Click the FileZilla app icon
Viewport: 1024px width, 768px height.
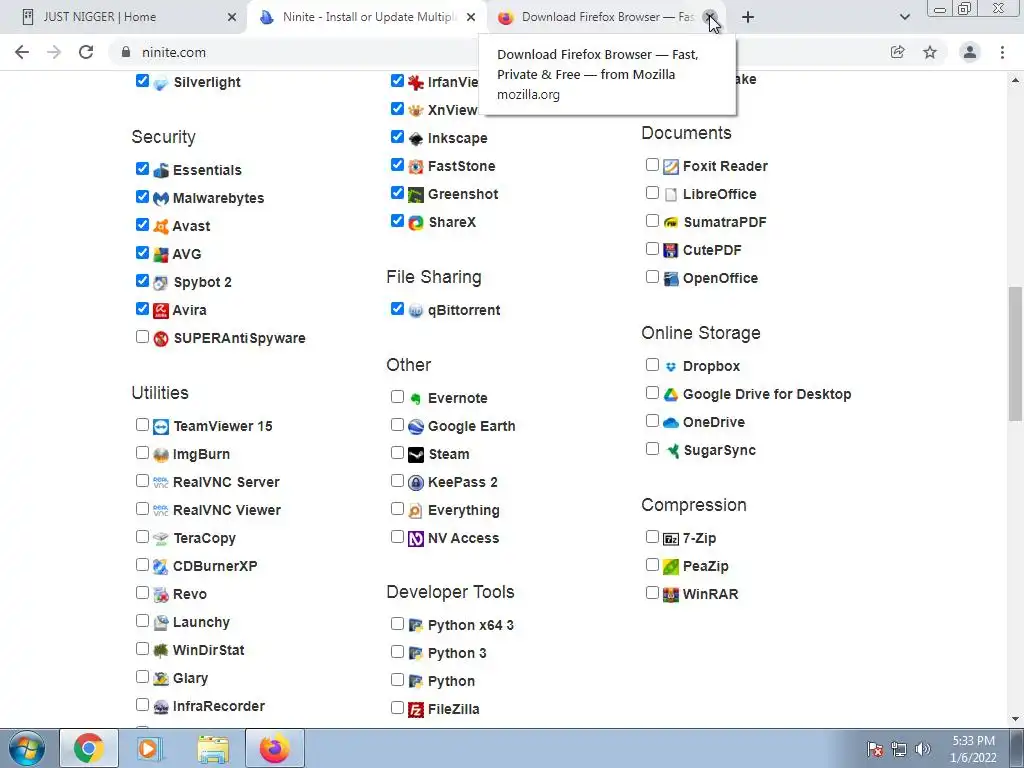(416, 709)
